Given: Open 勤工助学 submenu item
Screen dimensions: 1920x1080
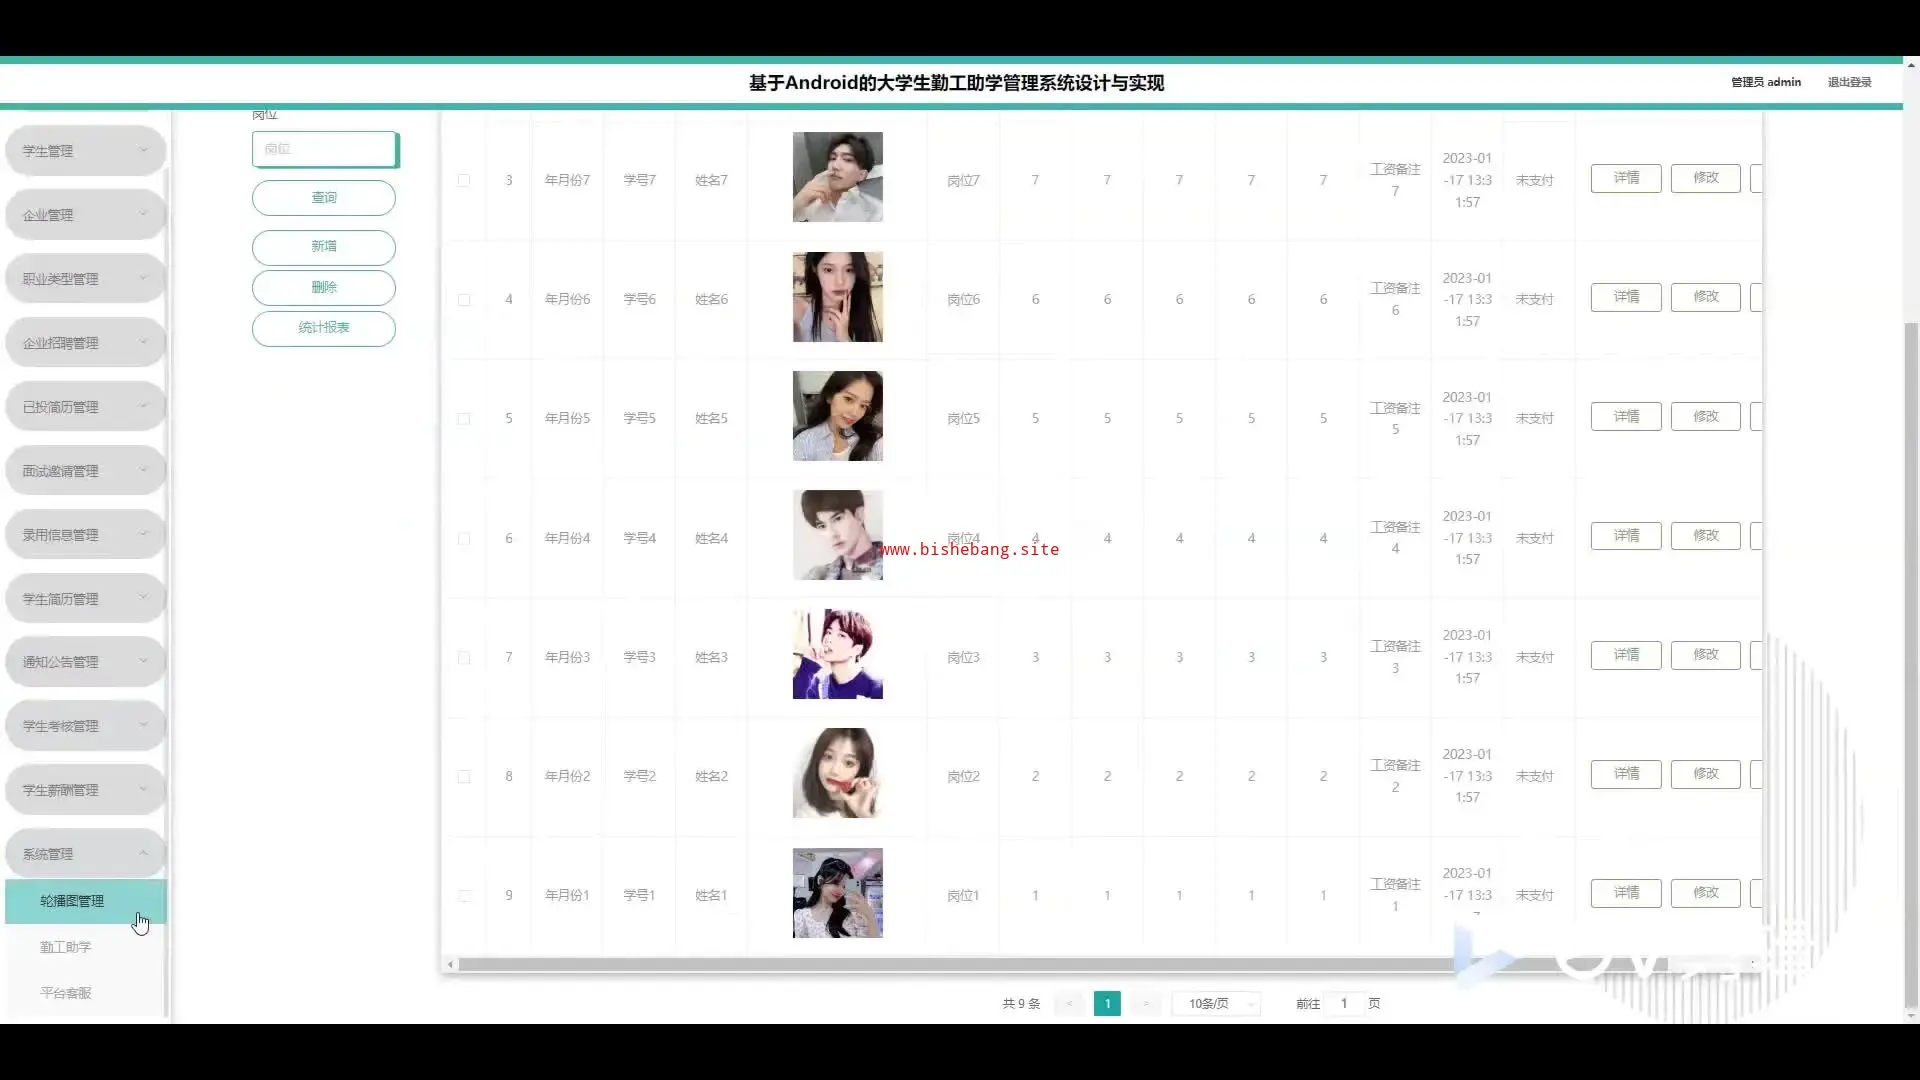Looking at the screenshot, I should coord(66,947).
